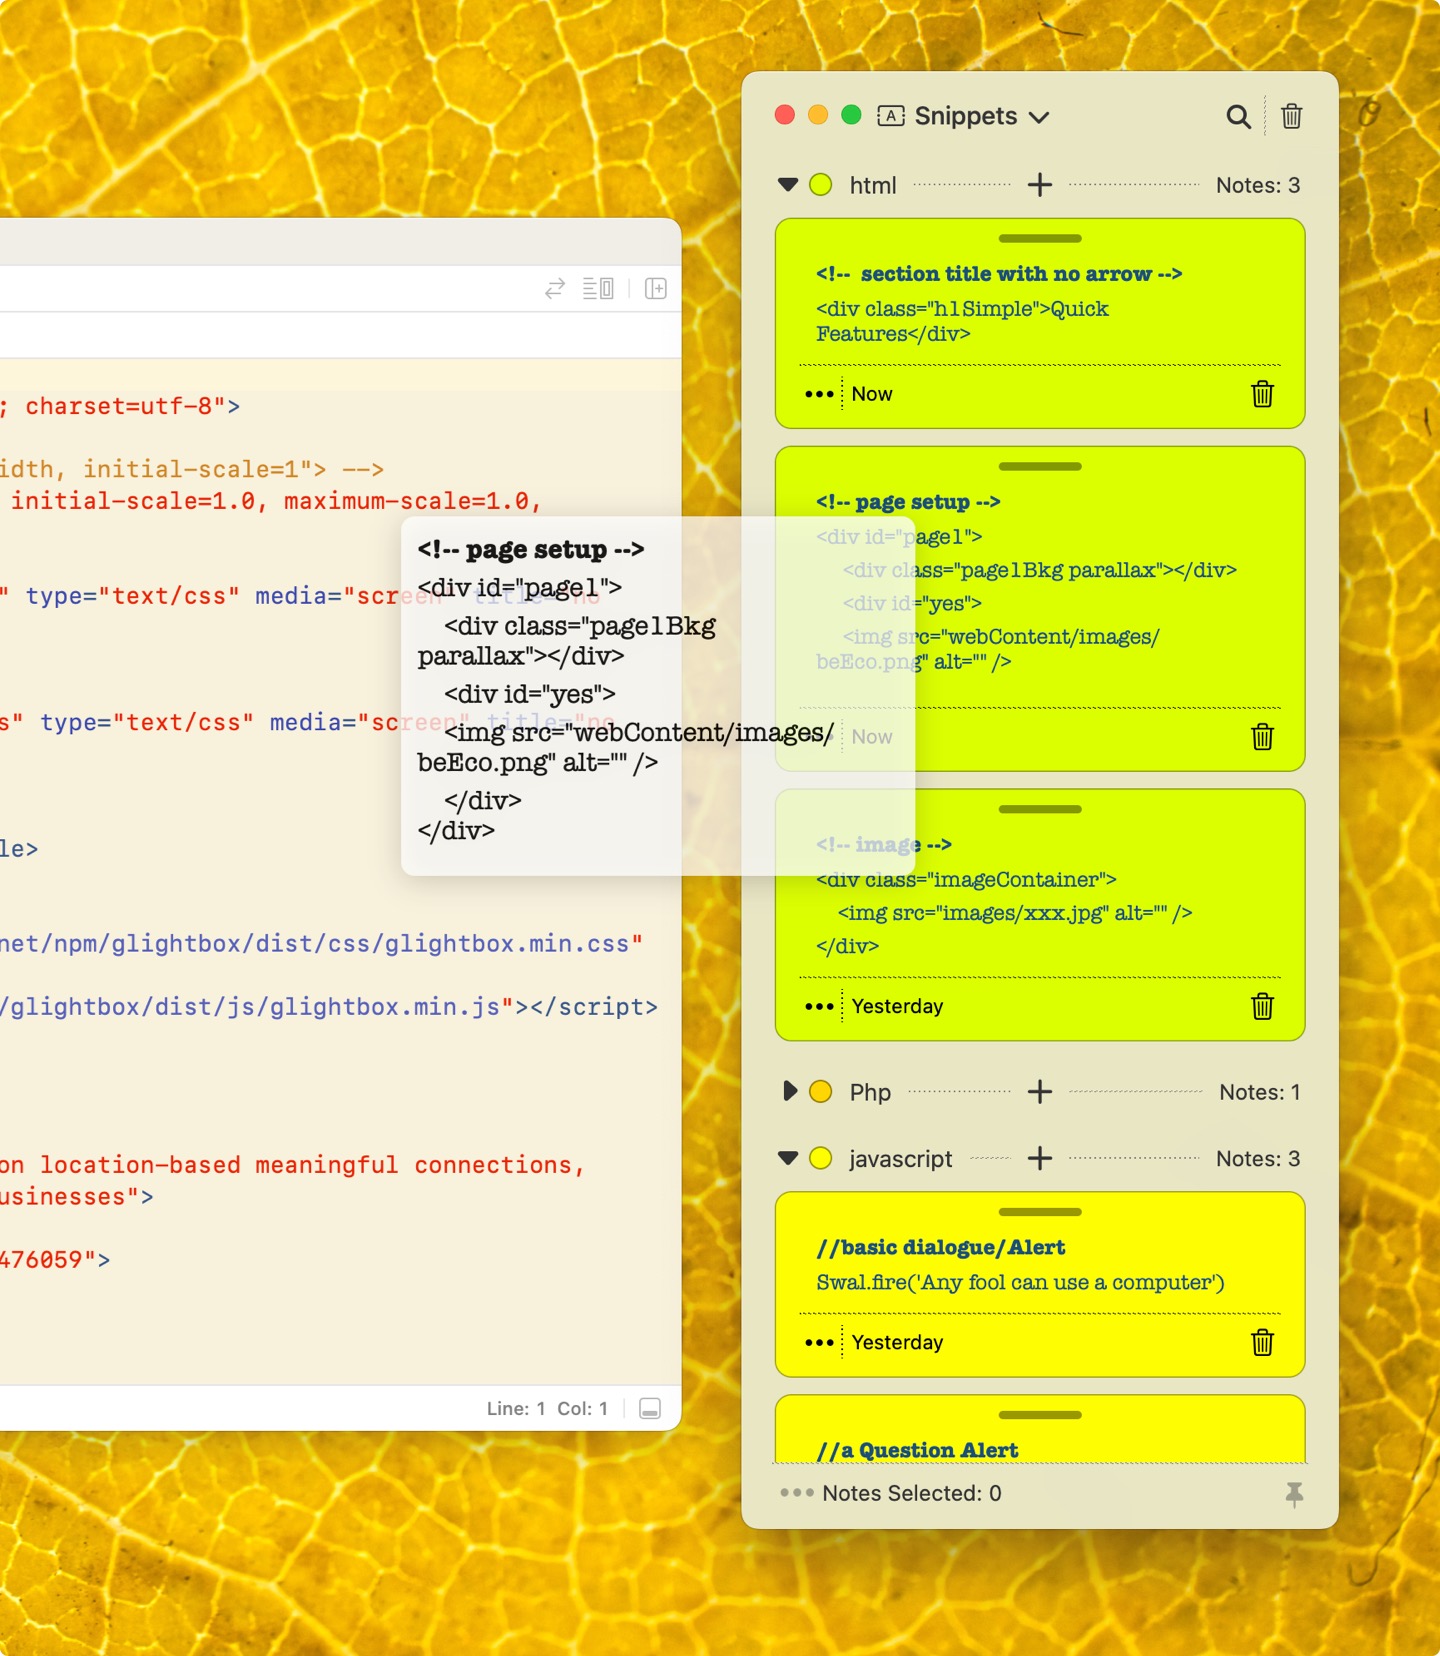The width and height of the screenshot is (1440, 1656).
Task: Delete the basic dialogue Alert note
Action: pos(1262,1342)
